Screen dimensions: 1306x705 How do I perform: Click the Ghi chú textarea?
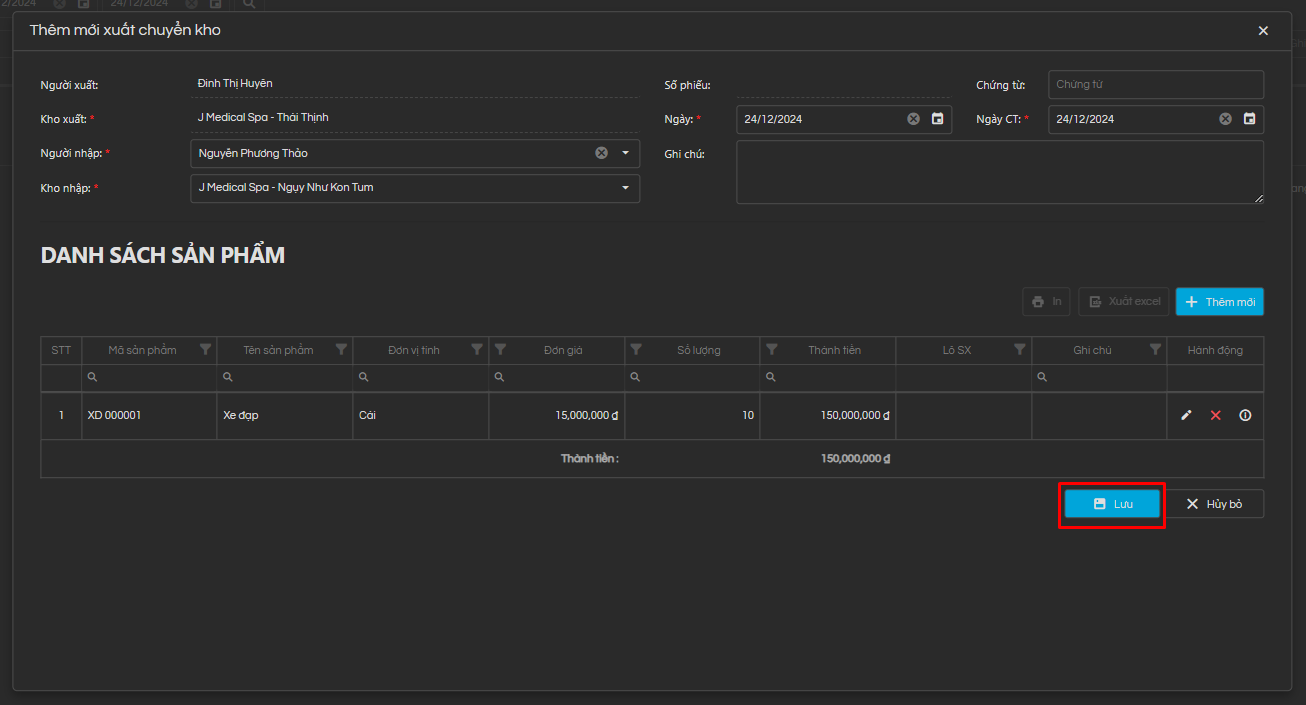(999, 172)
